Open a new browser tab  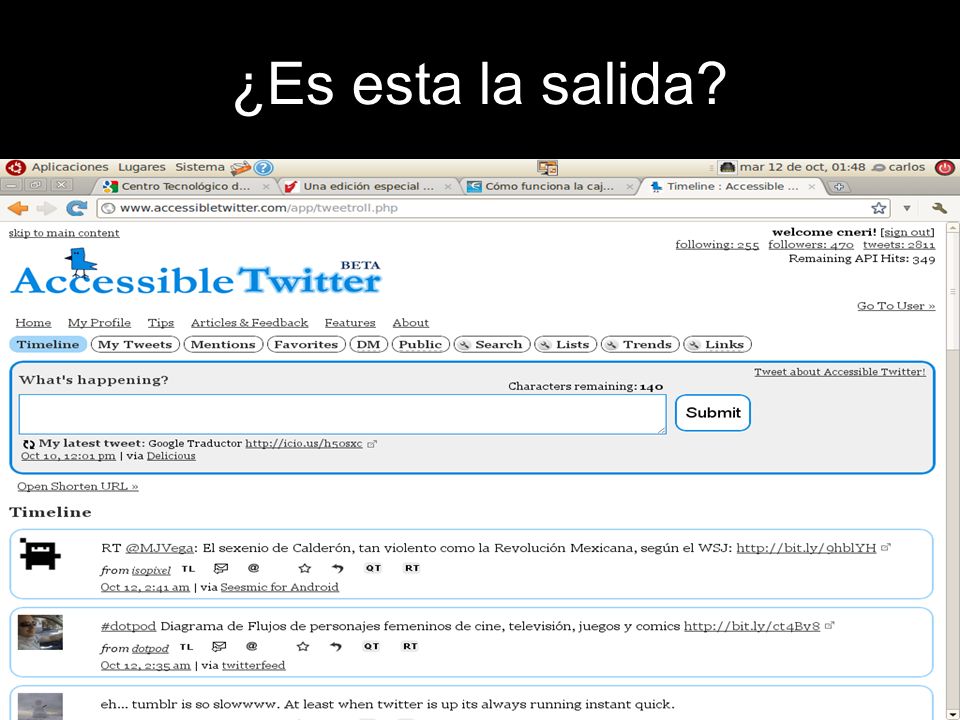[x=839, y=187]
